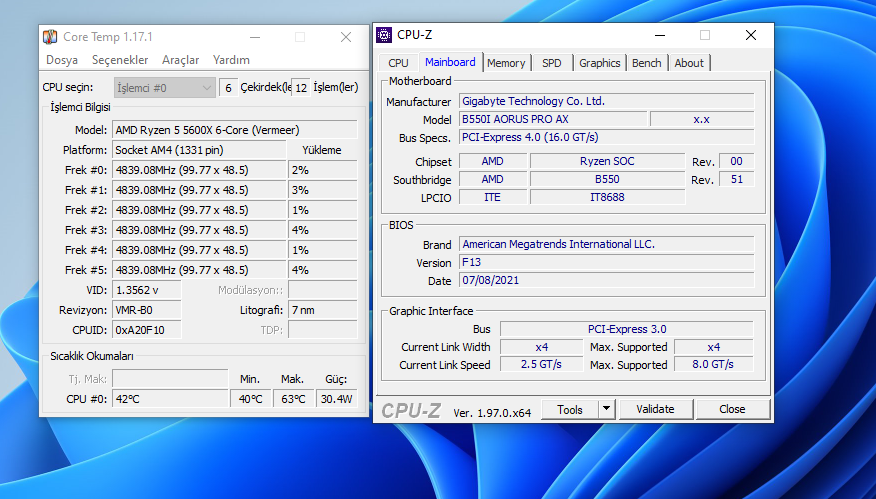This screenshot has height=499, width=876.
Task: Click the Close button in CPU-Z
Action: [732, 410]
